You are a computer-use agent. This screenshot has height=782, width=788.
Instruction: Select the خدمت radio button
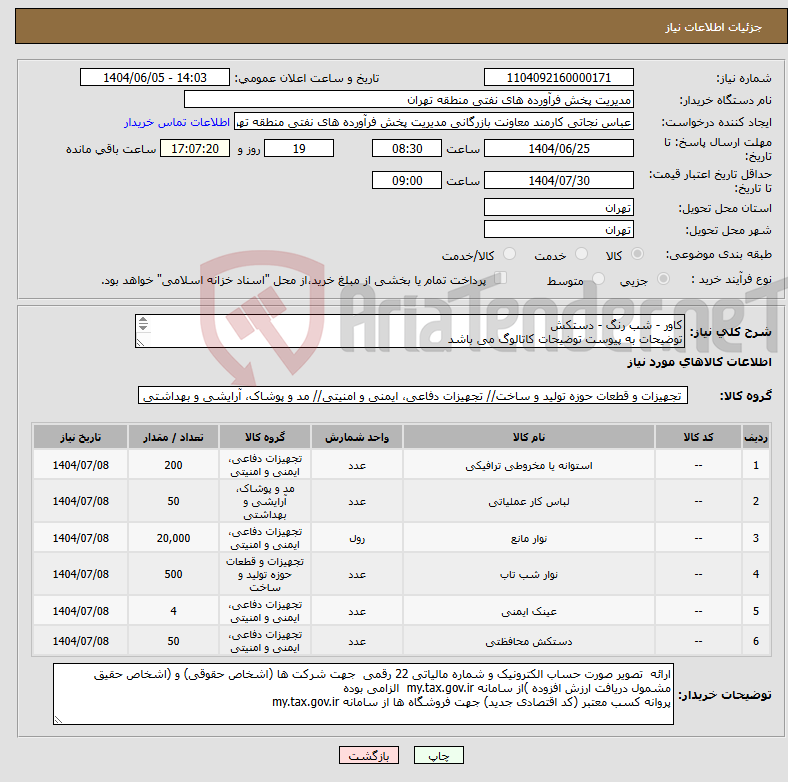pos(581,254)
